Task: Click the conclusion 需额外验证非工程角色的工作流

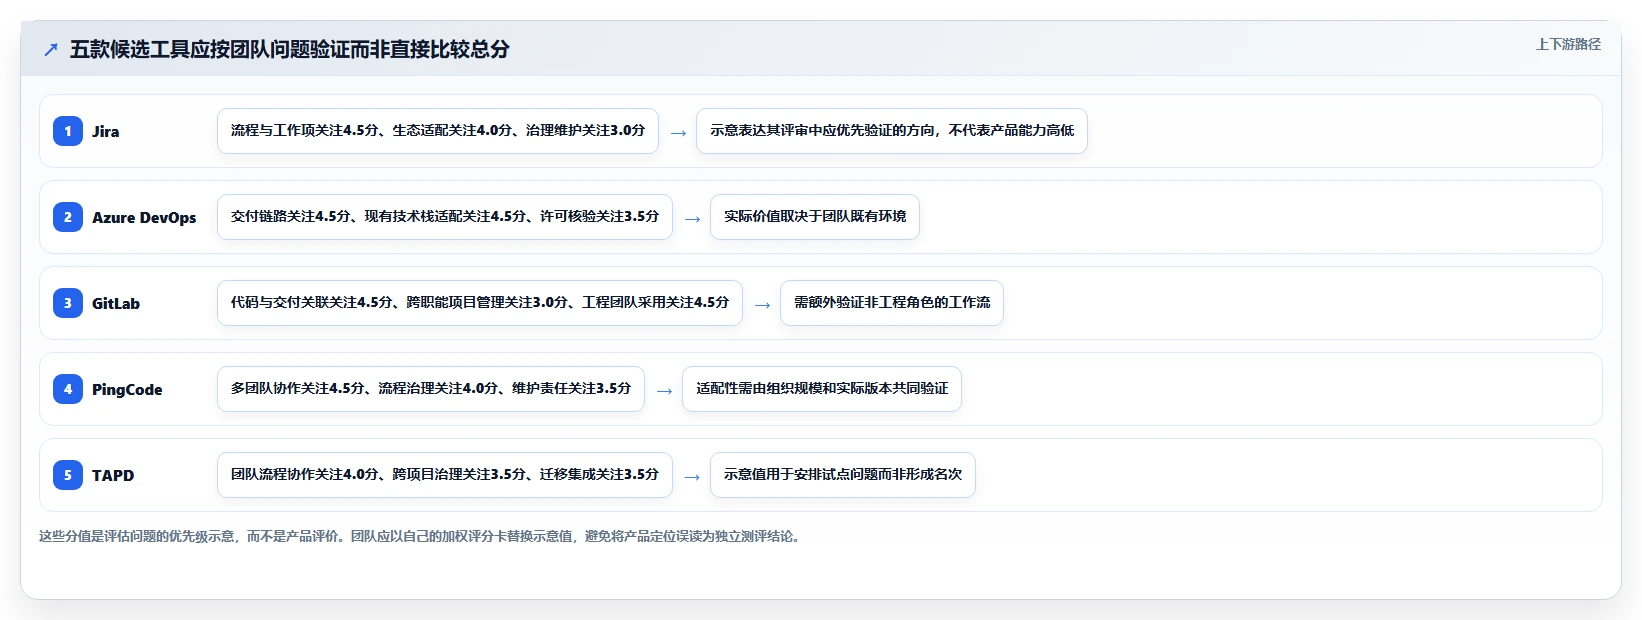Action: [892, 303]
